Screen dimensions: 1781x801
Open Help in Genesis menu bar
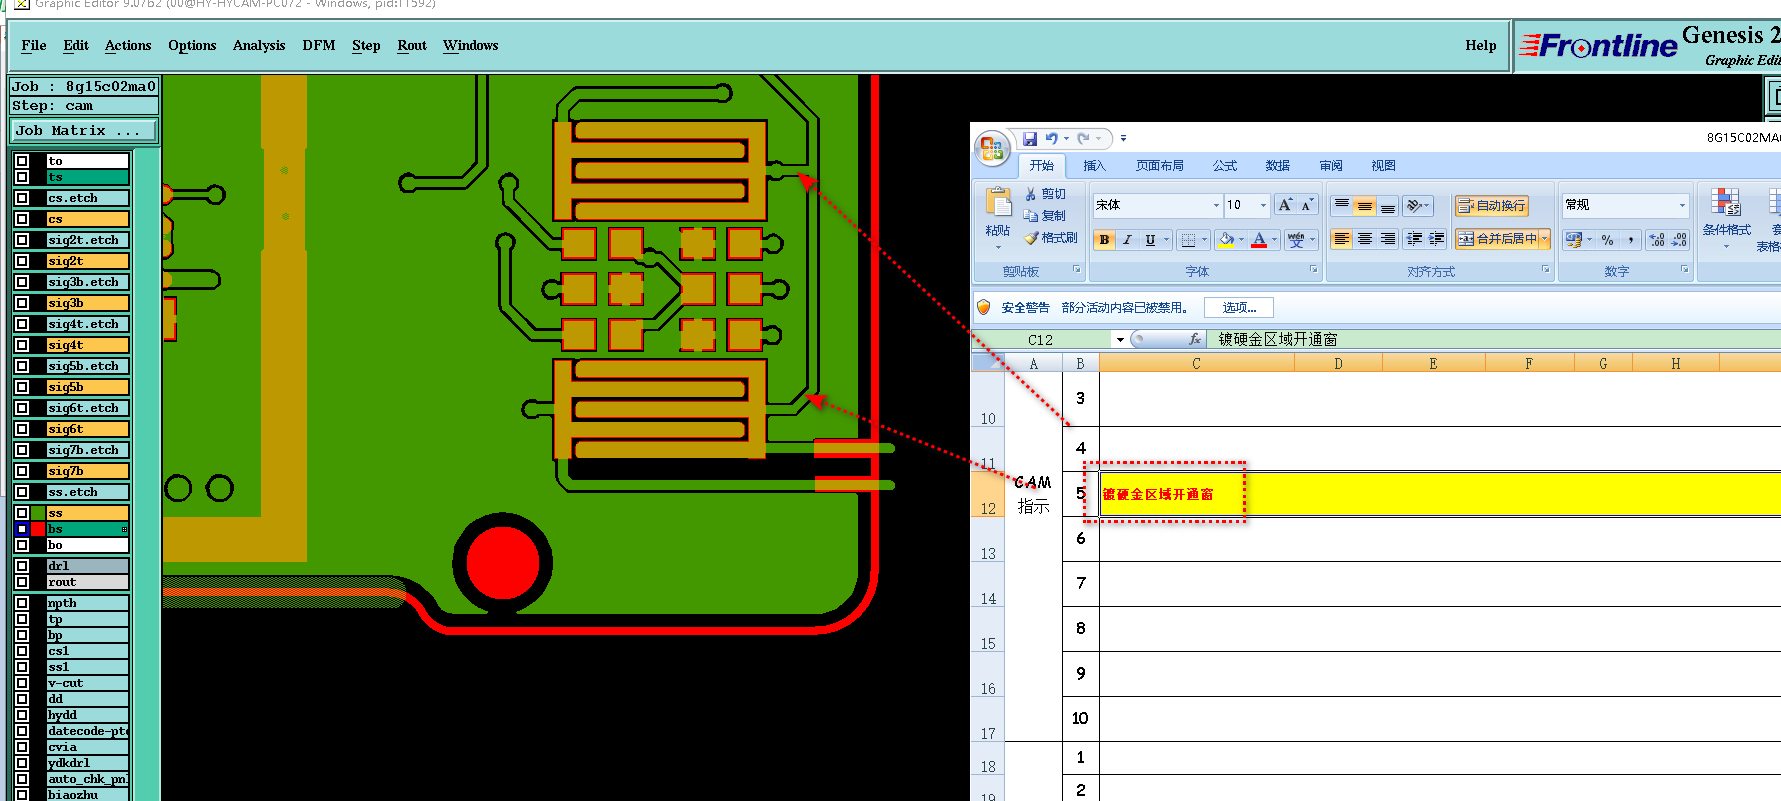(x=1481, y=45)
